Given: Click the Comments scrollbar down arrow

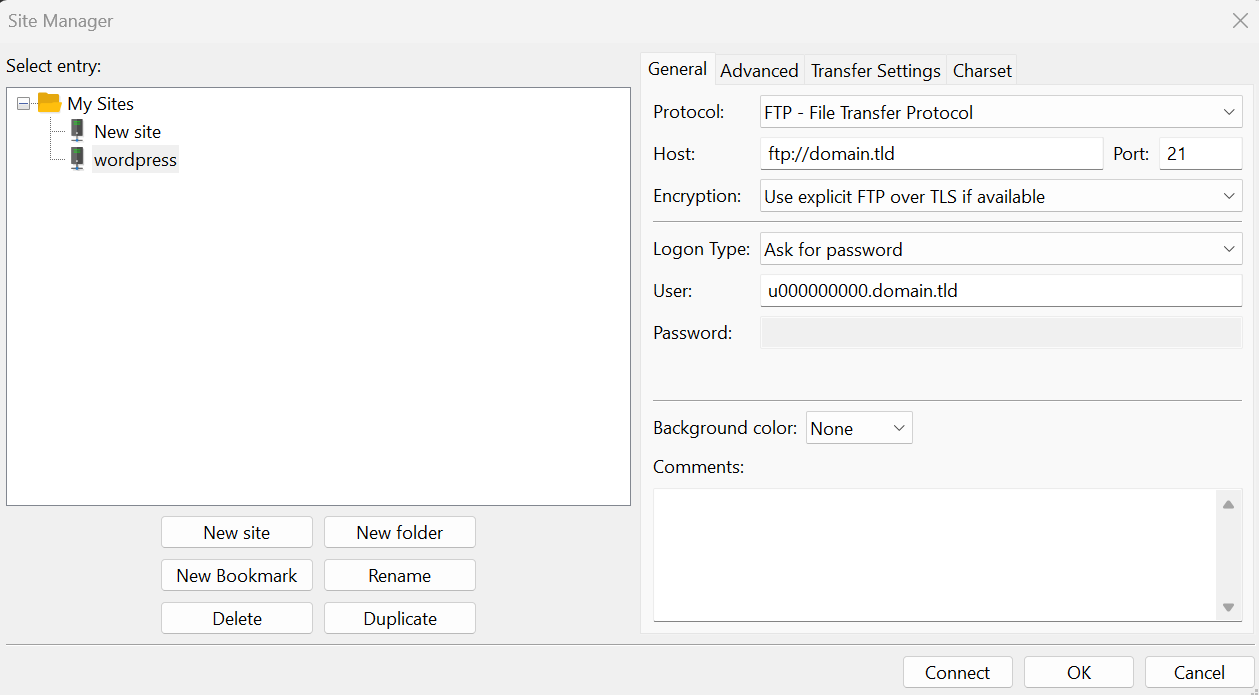Looking at the screenshot, I should click(1229, 608).
